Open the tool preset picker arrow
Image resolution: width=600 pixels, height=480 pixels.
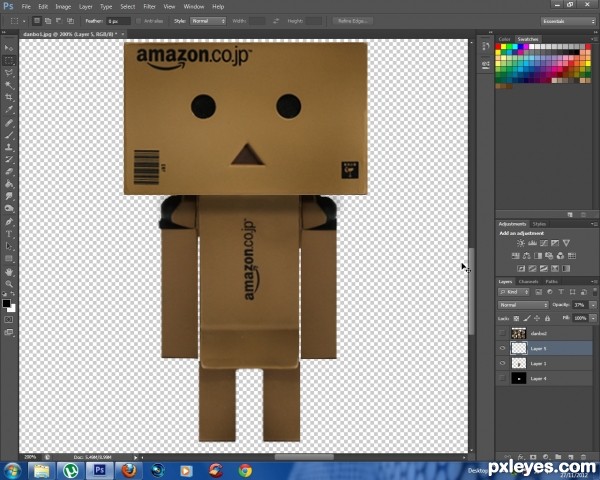point(24,21)
